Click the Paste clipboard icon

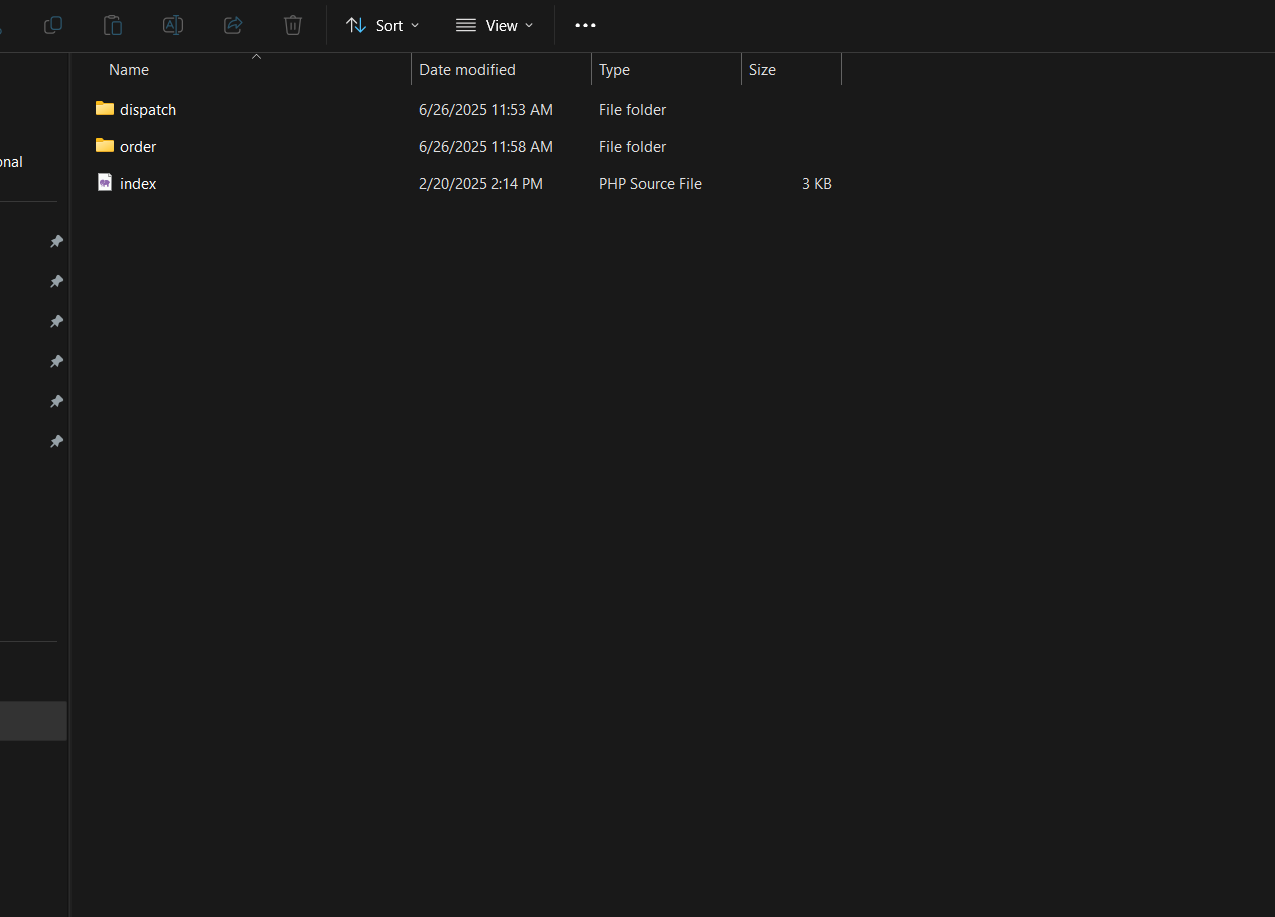(113, 25)
